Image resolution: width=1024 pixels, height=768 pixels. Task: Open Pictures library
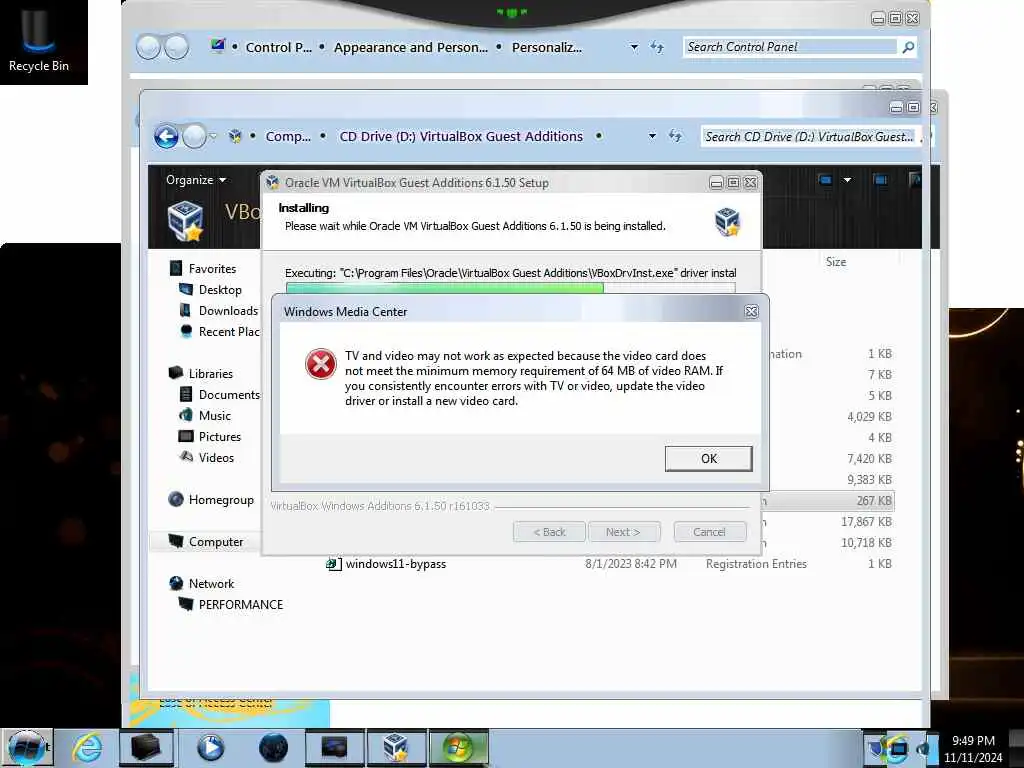[x=219, y=436]
